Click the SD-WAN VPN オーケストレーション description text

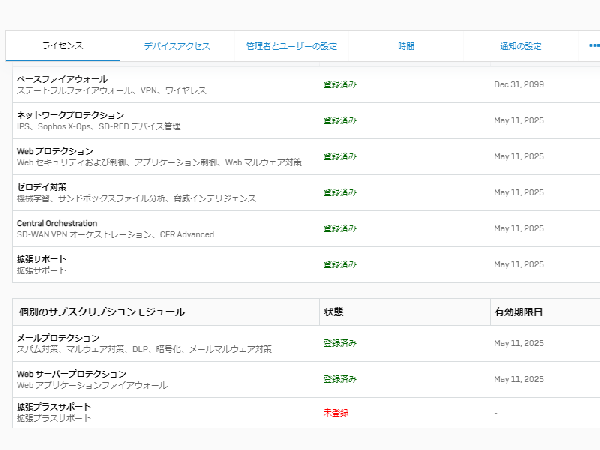tap(116, 234)
